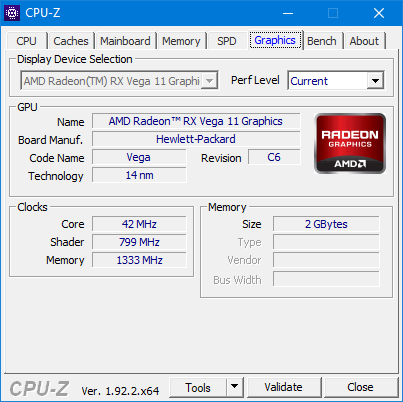Expand the Tools dropdown arrow
Image resolution: width=403 pixels, height=402 pixels.
235,387
